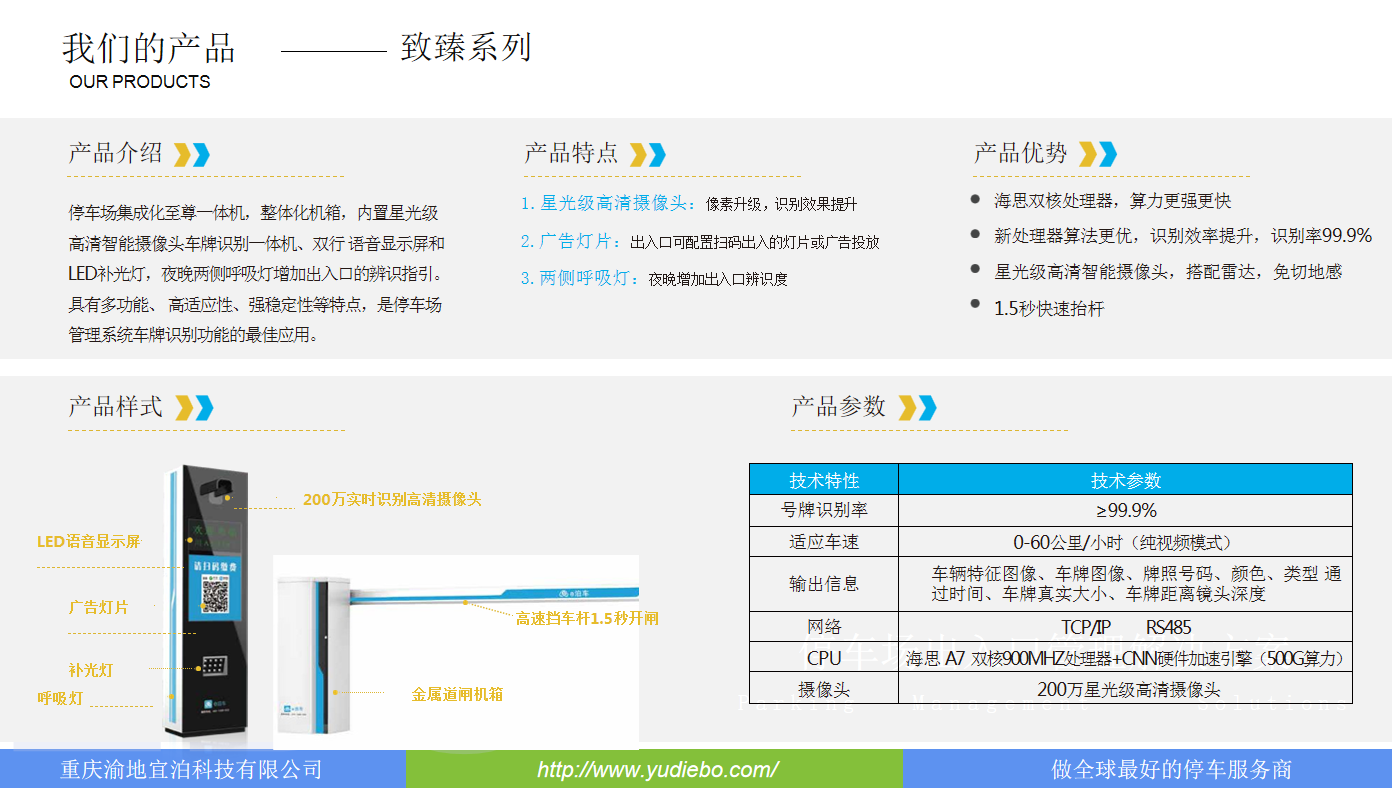Screen dimensions: 1392x788
Task: Open the http://www.yudiebo.com/ link
Action: 657,770
